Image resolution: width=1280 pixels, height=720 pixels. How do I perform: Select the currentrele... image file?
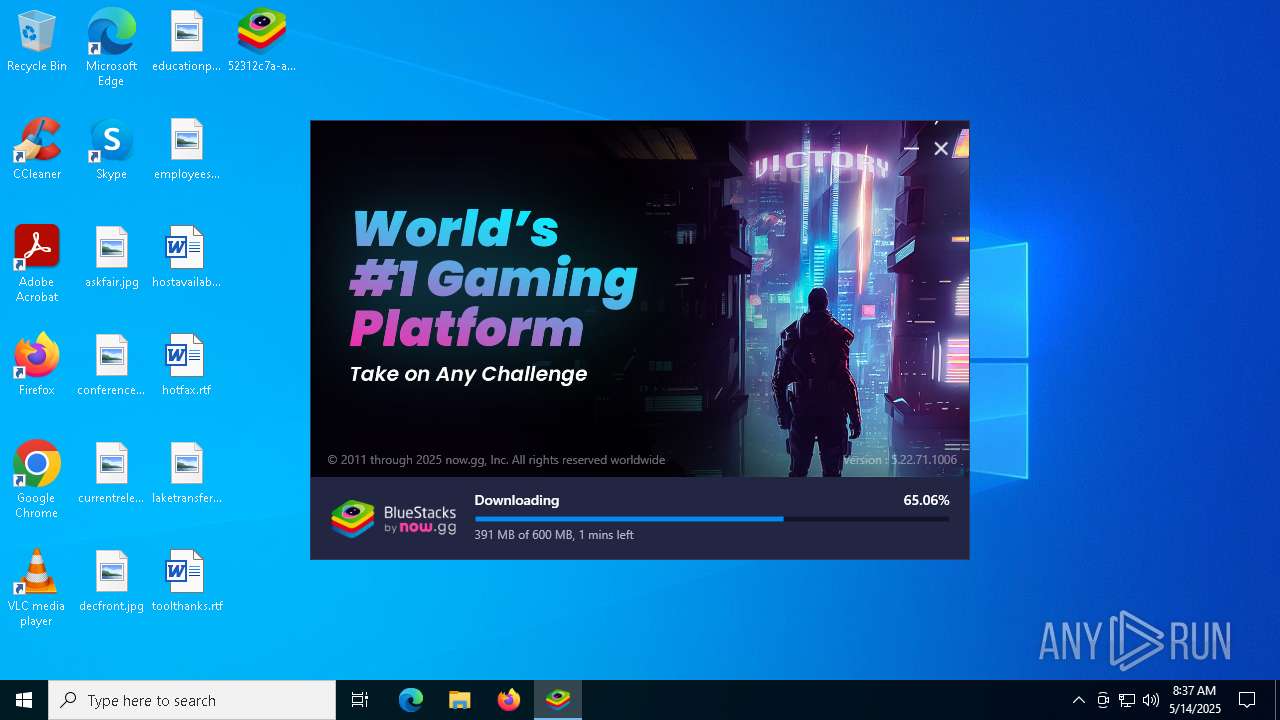[111, 474]
